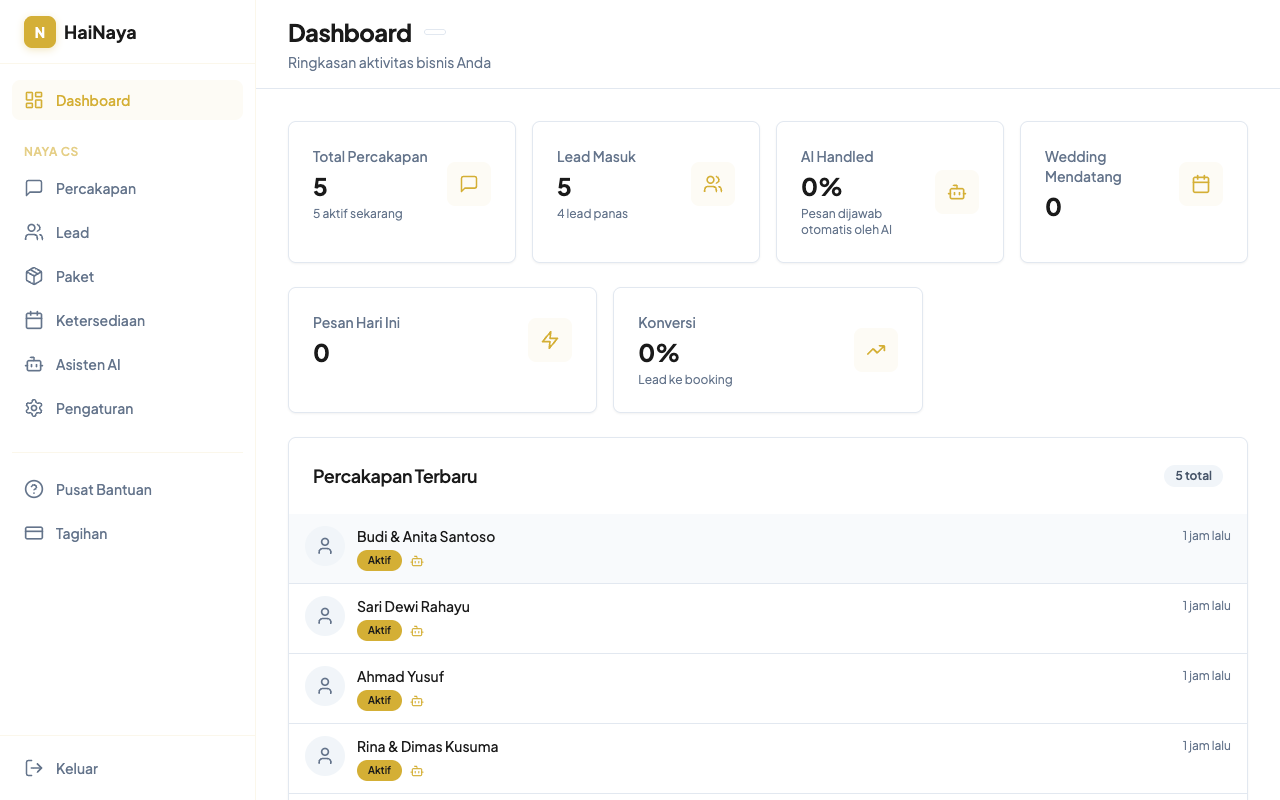Image resolution: width=1280 pixels, height=800 pixels.
Task: Click the HaiNaya logo icon
Action: [x=40, y=32]
